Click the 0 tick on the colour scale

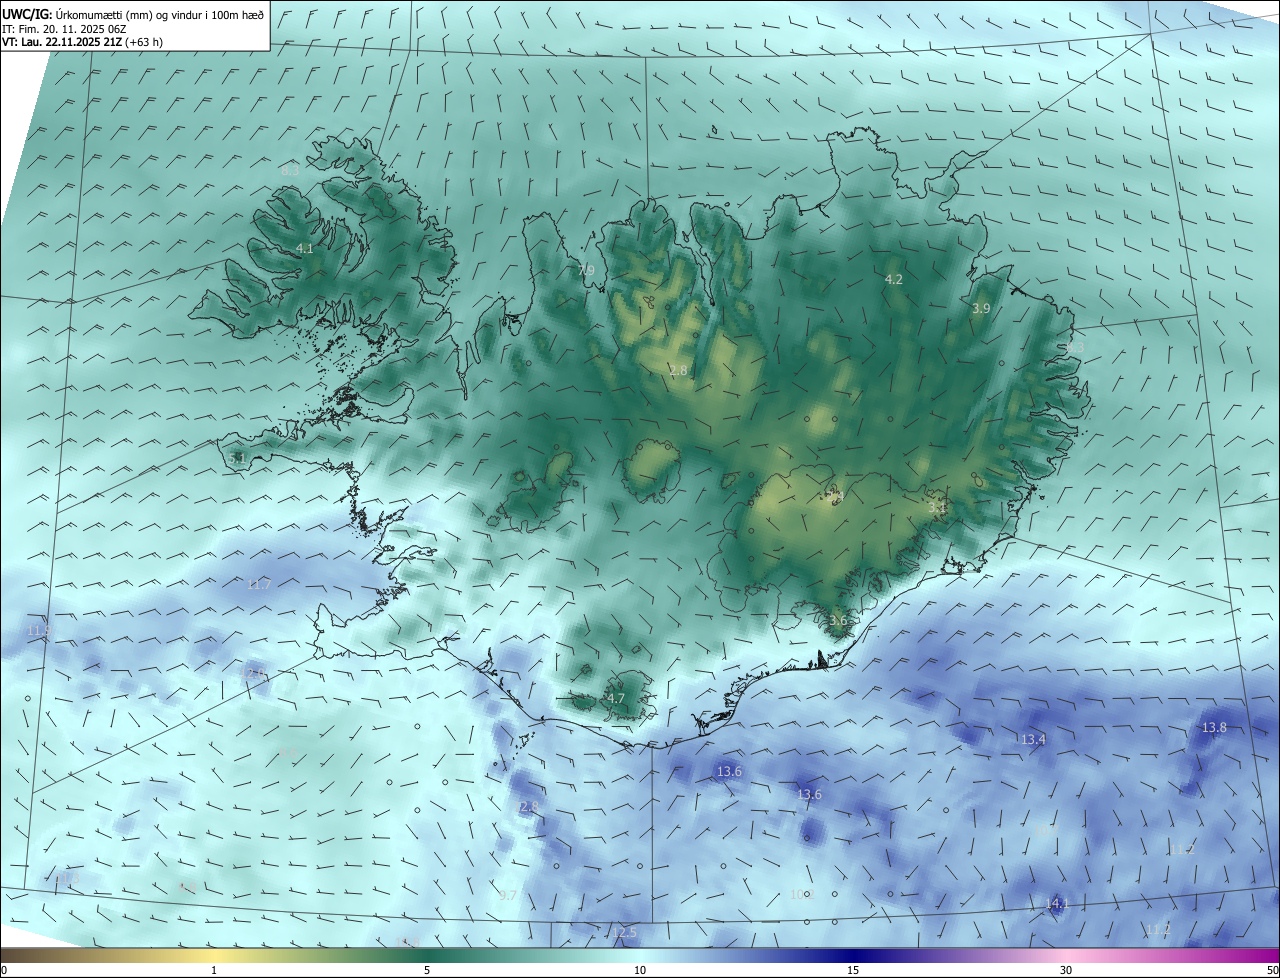click(x=4, y=970)
